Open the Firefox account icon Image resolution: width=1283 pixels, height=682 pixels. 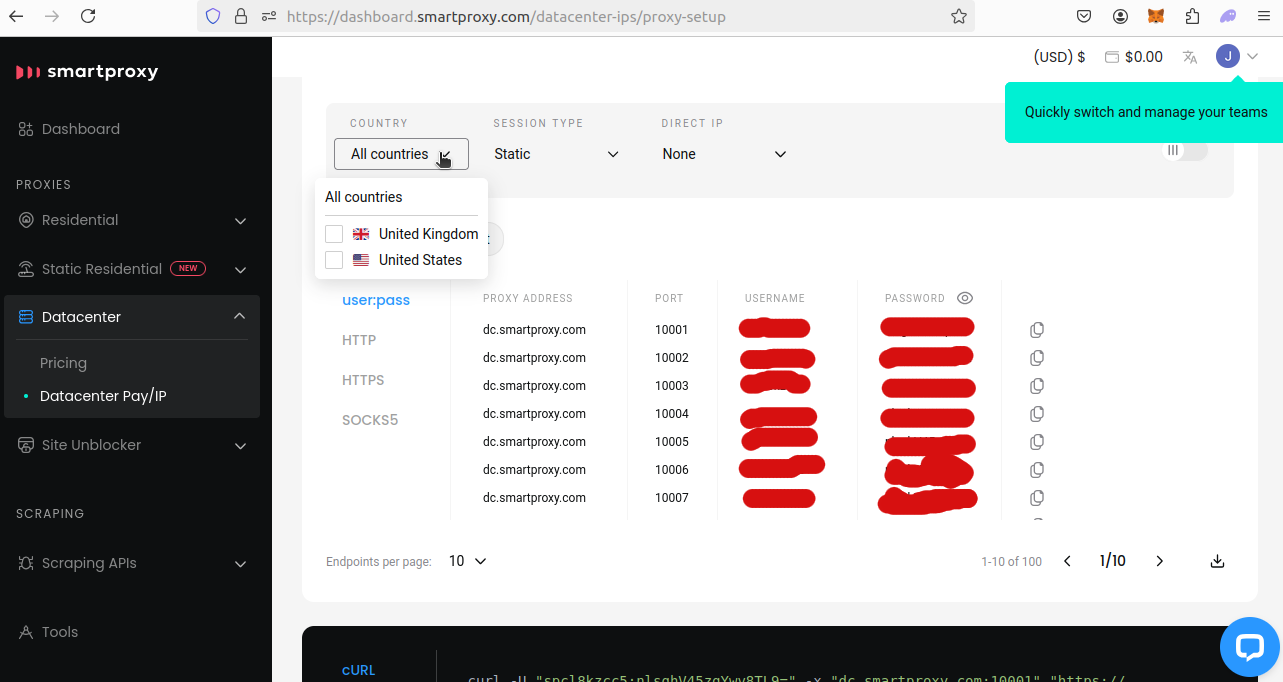1120,16
